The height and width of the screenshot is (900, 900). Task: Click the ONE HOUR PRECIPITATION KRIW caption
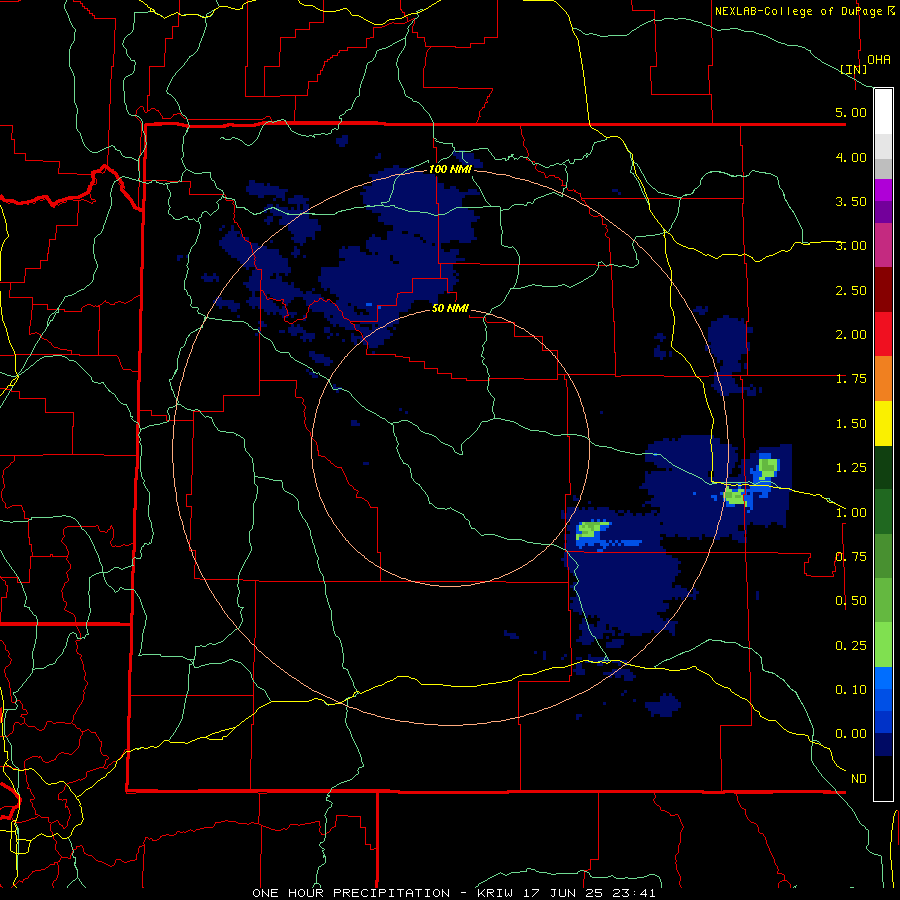point(453,893)
